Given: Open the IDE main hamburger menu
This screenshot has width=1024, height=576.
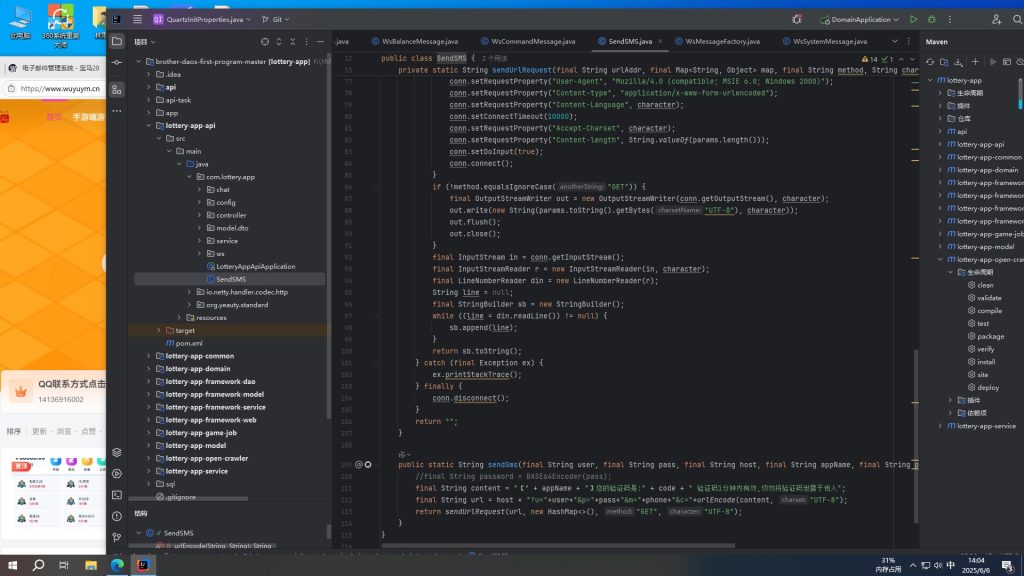Looking at the screenshot, I should click(137, 20).
